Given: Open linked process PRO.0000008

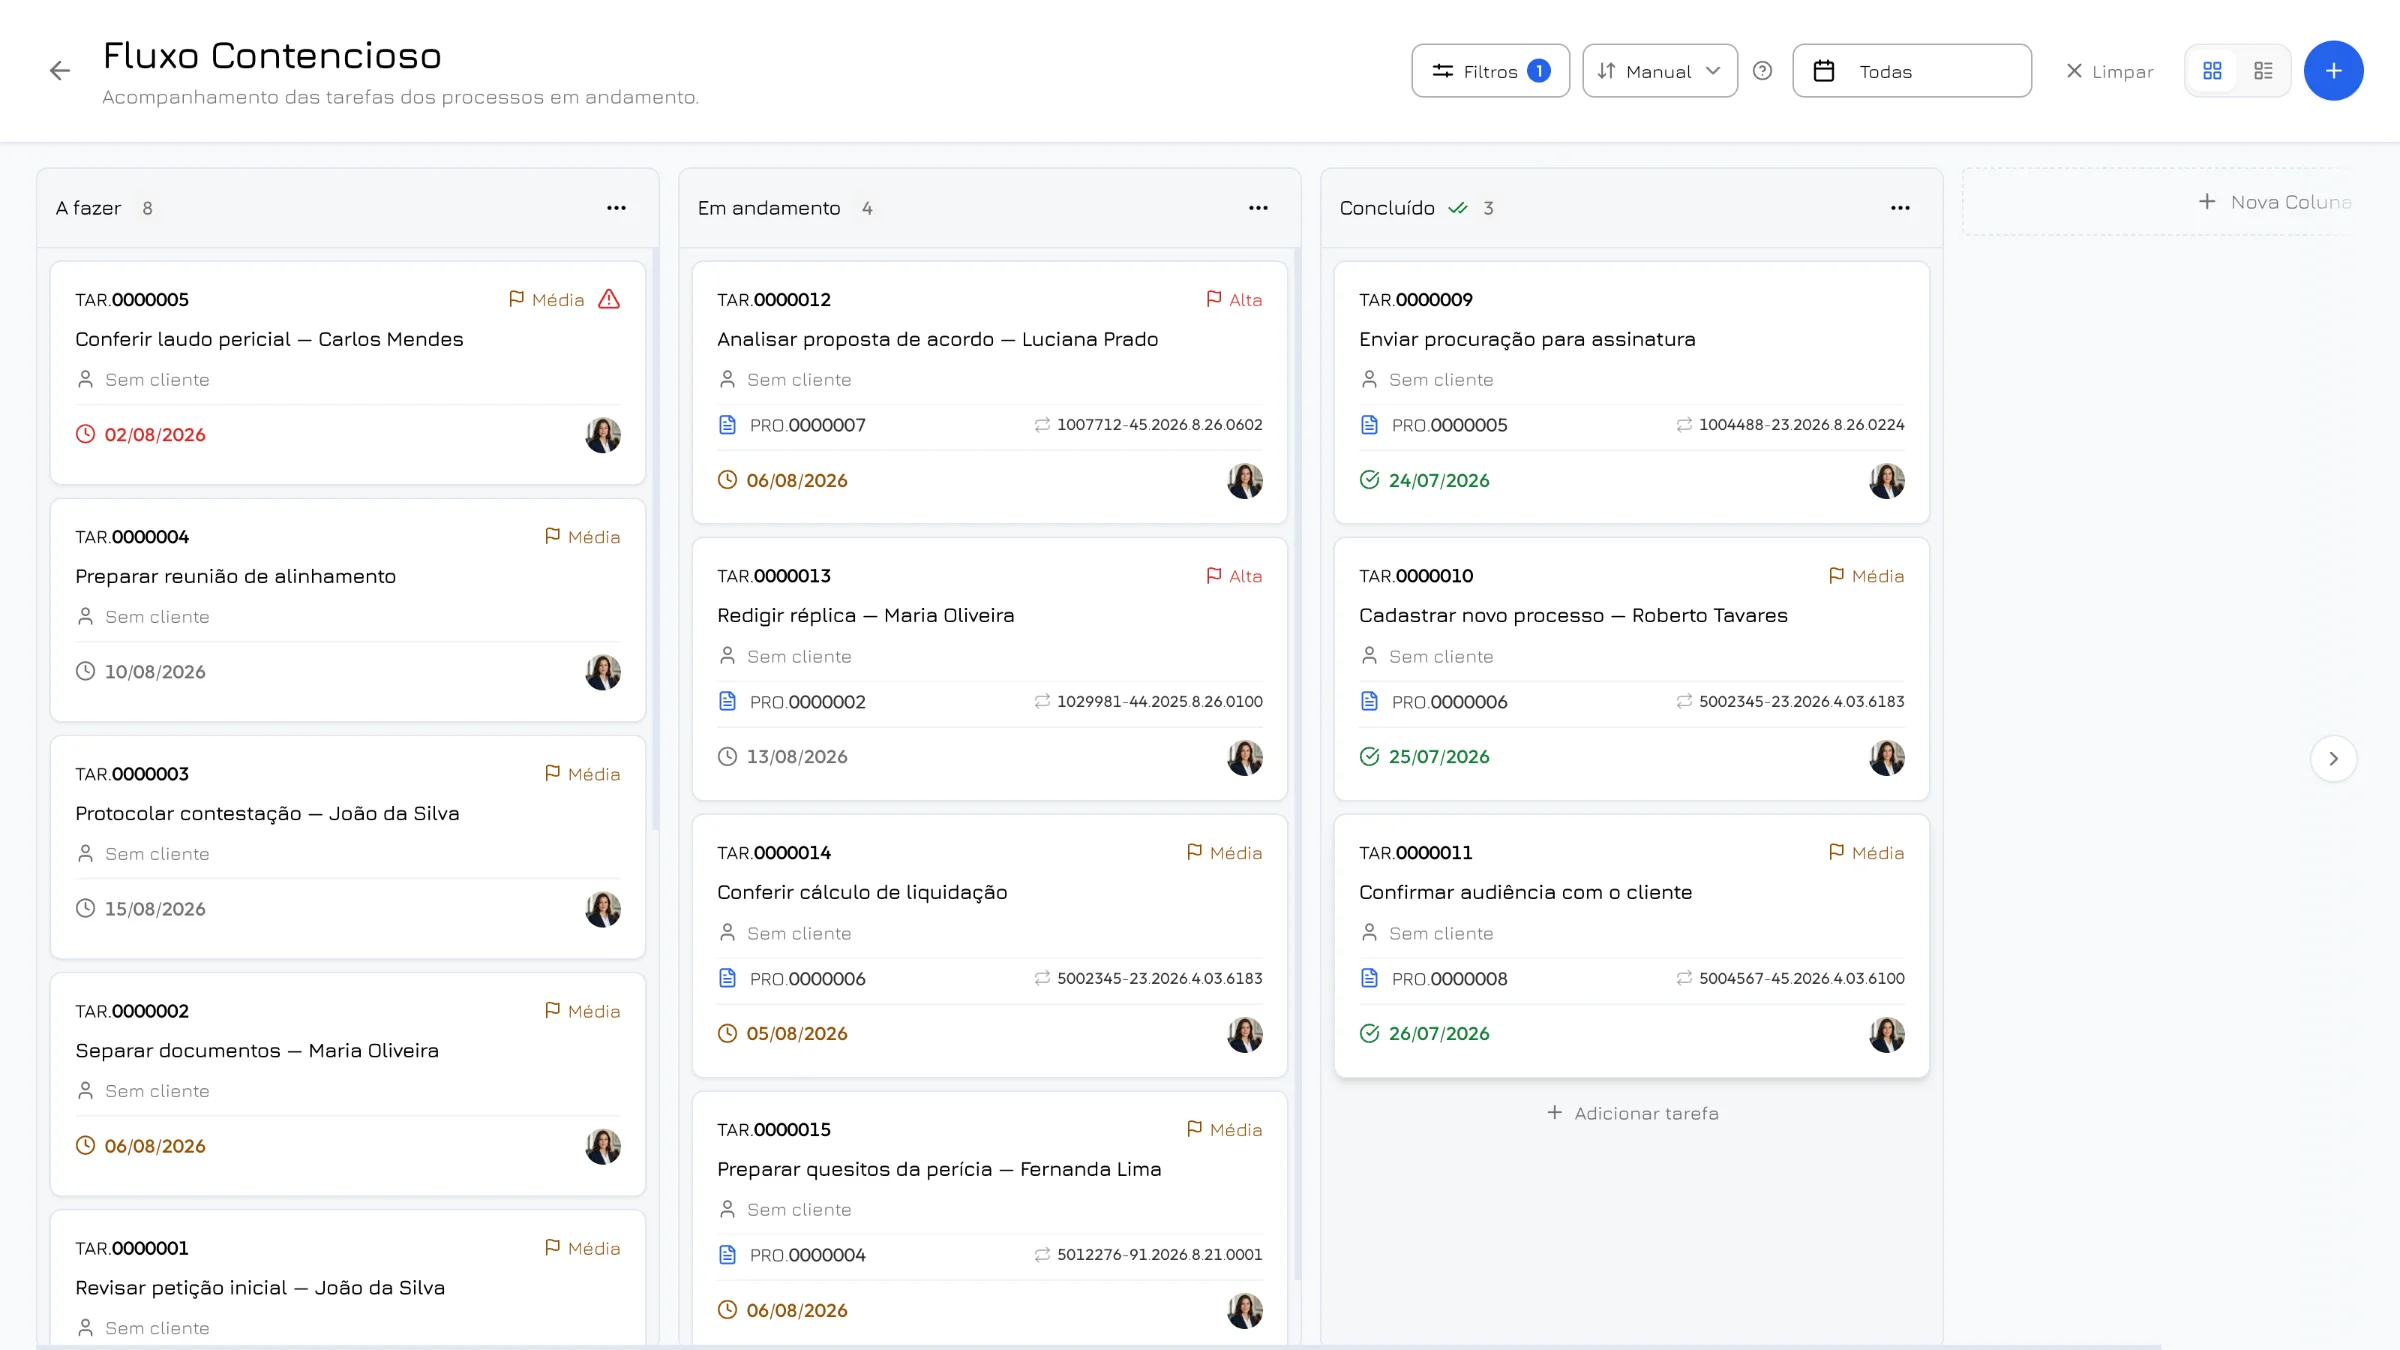Looking at the screenshot, I should 1450,979.
